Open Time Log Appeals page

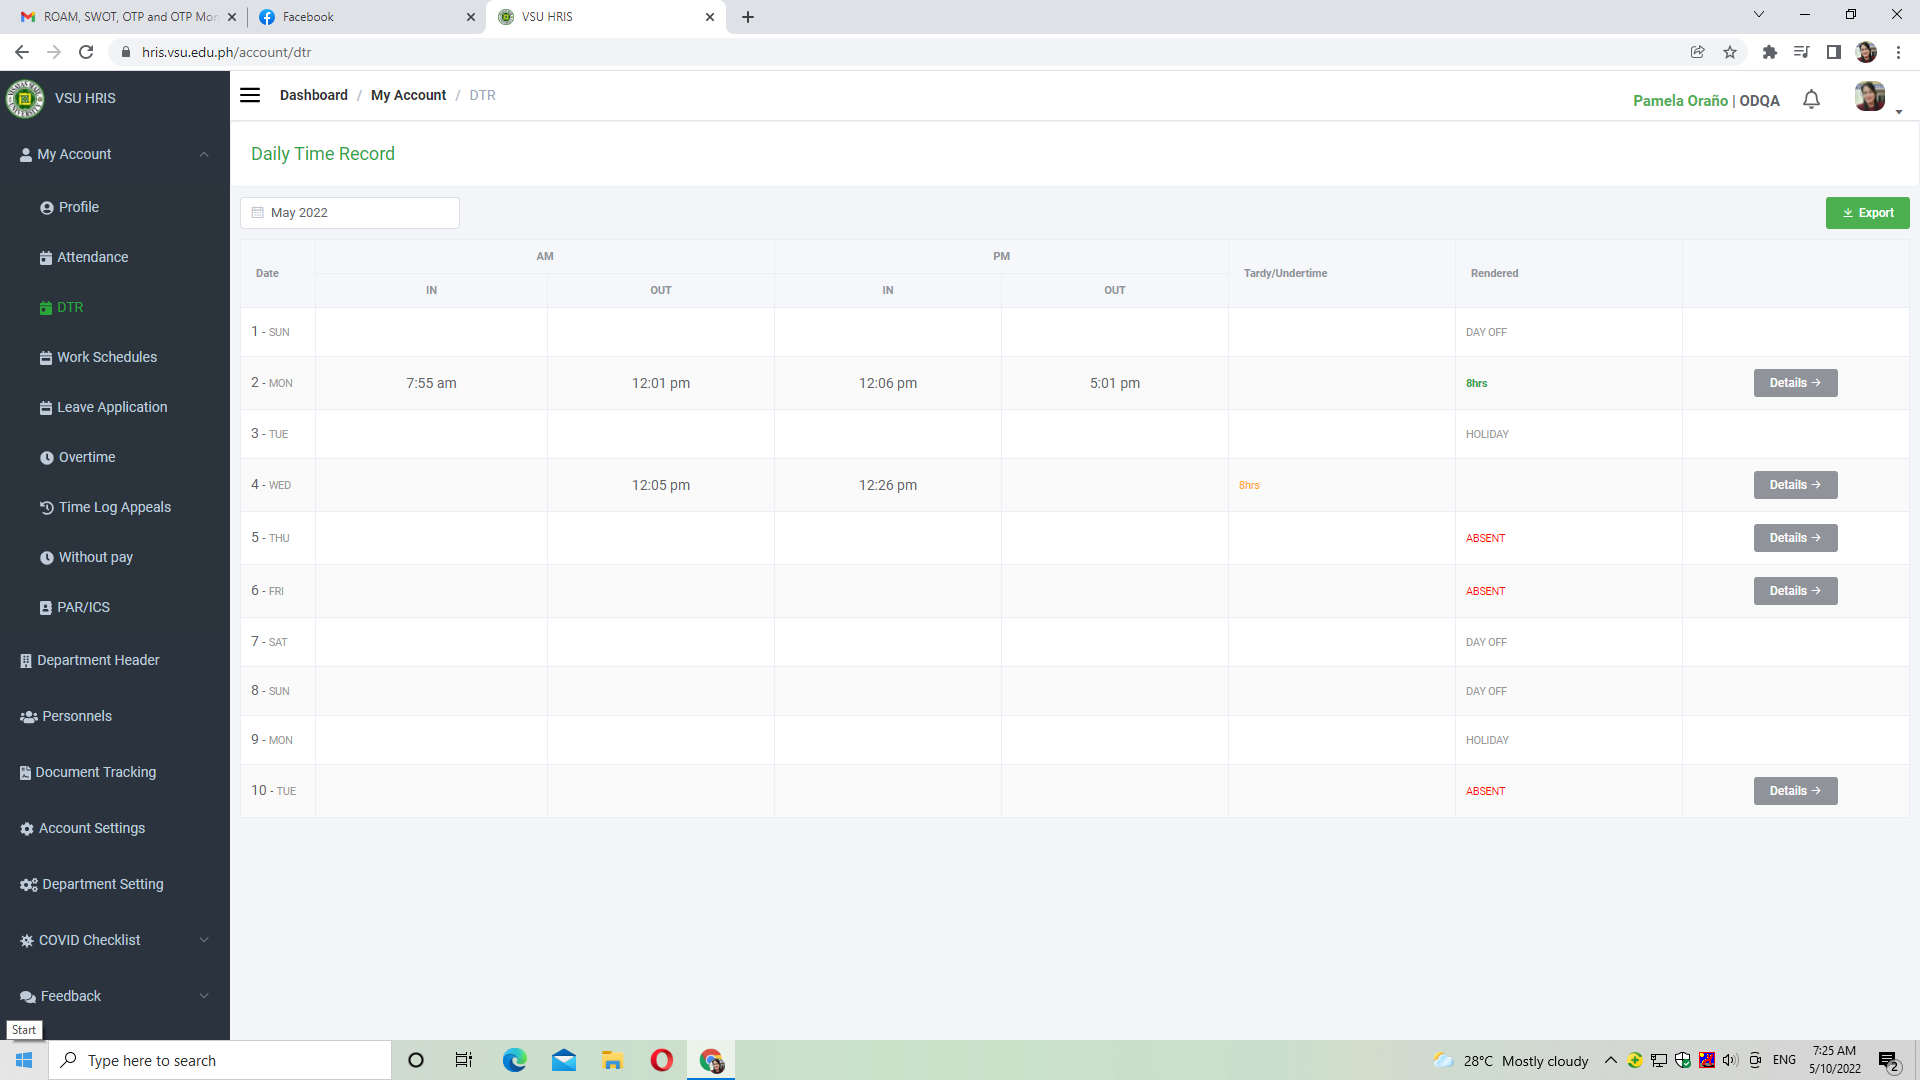pyautogui.click(x=114, y=507)
